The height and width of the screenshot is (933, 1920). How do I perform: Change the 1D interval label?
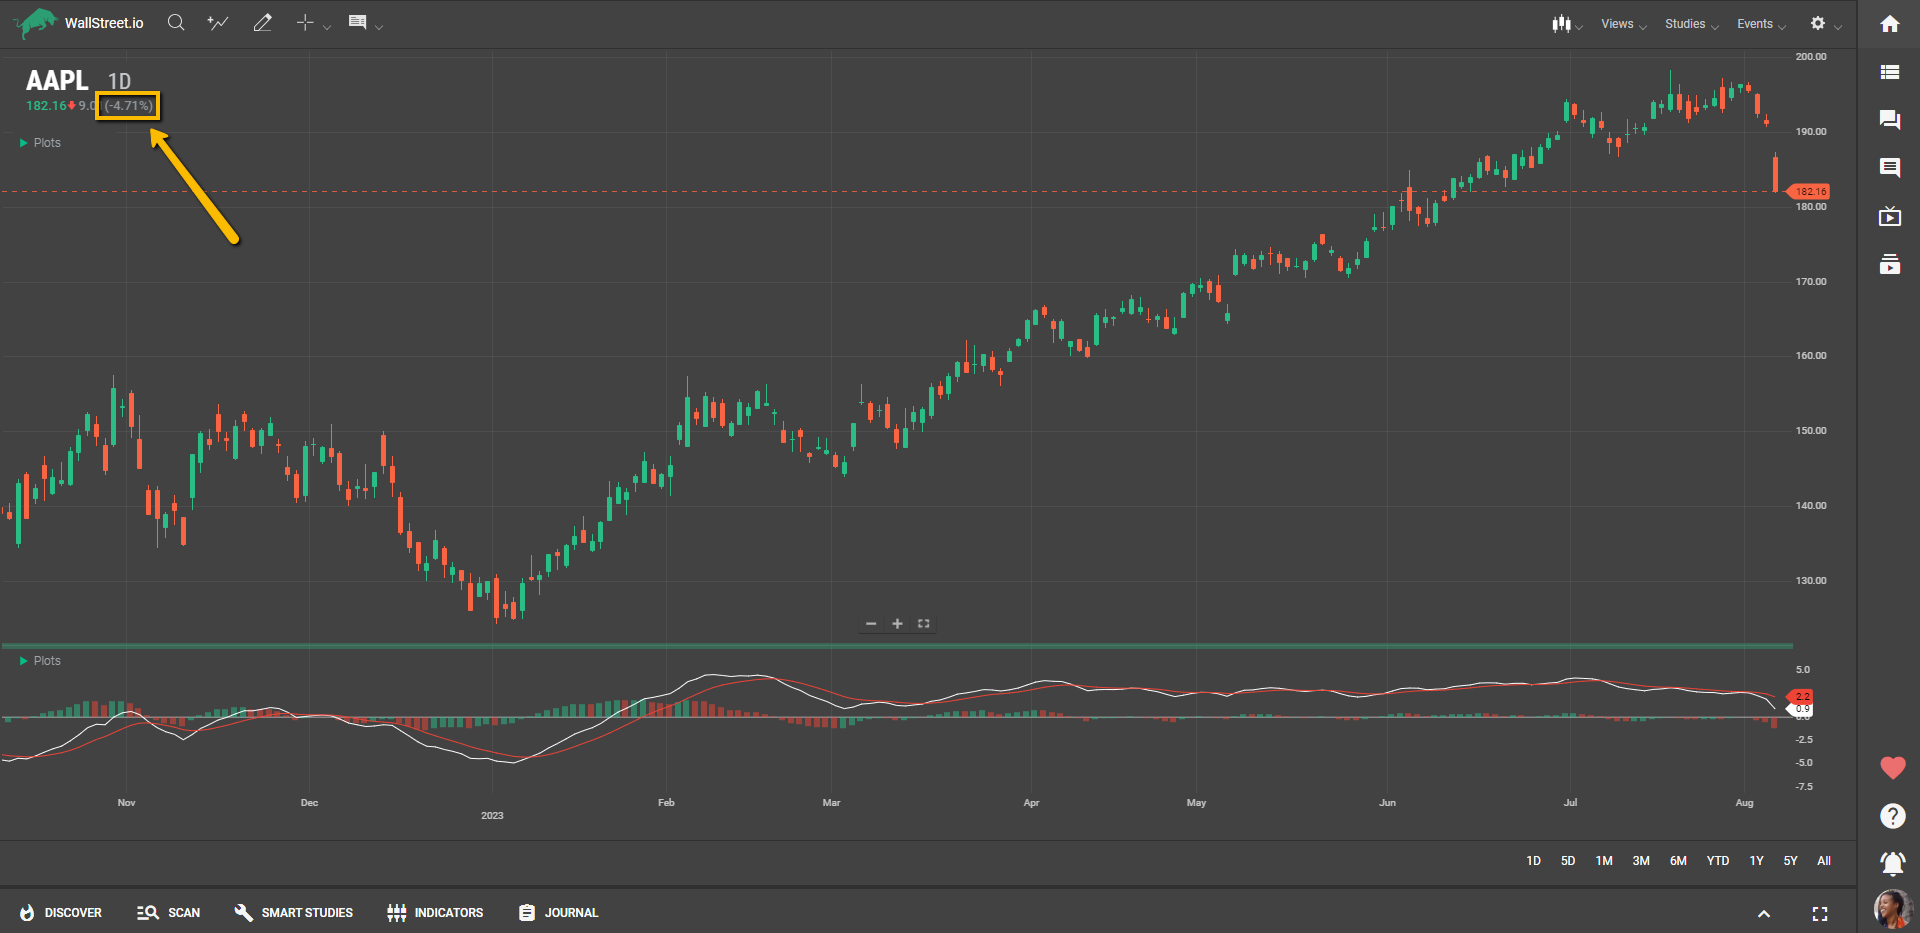(119, 82)
